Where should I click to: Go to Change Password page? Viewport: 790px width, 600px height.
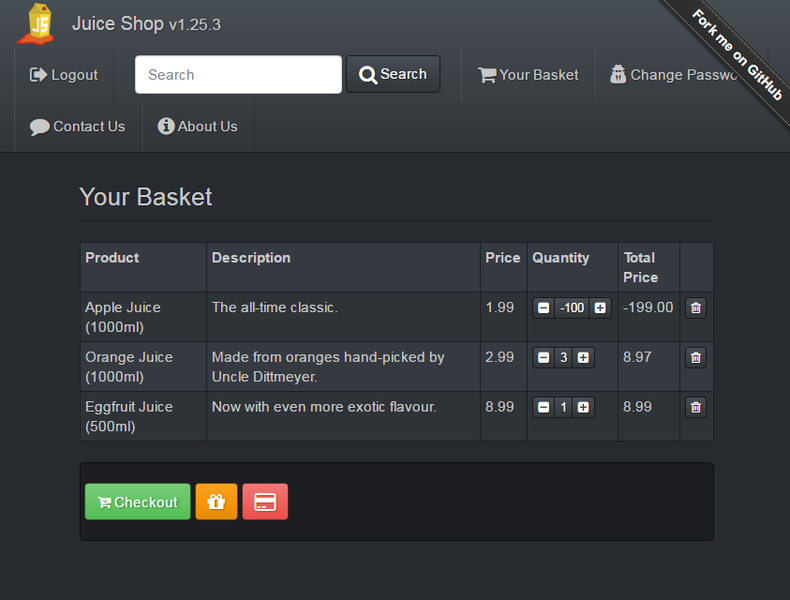tap(680, 75)
